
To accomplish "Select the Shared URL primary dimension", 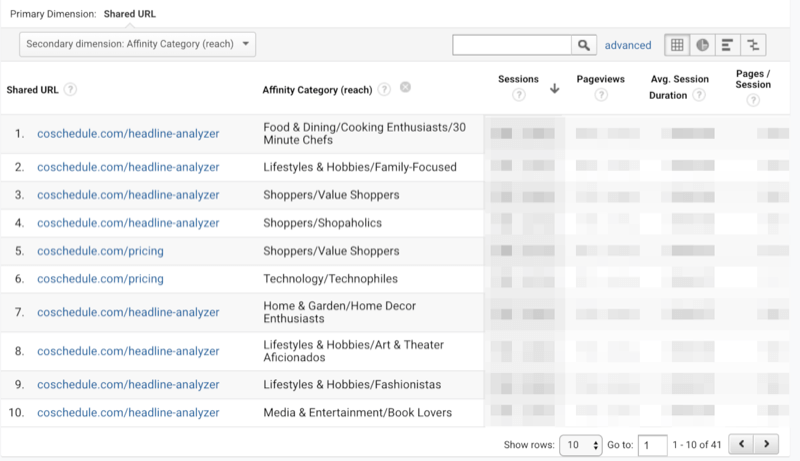I will 130,14.
